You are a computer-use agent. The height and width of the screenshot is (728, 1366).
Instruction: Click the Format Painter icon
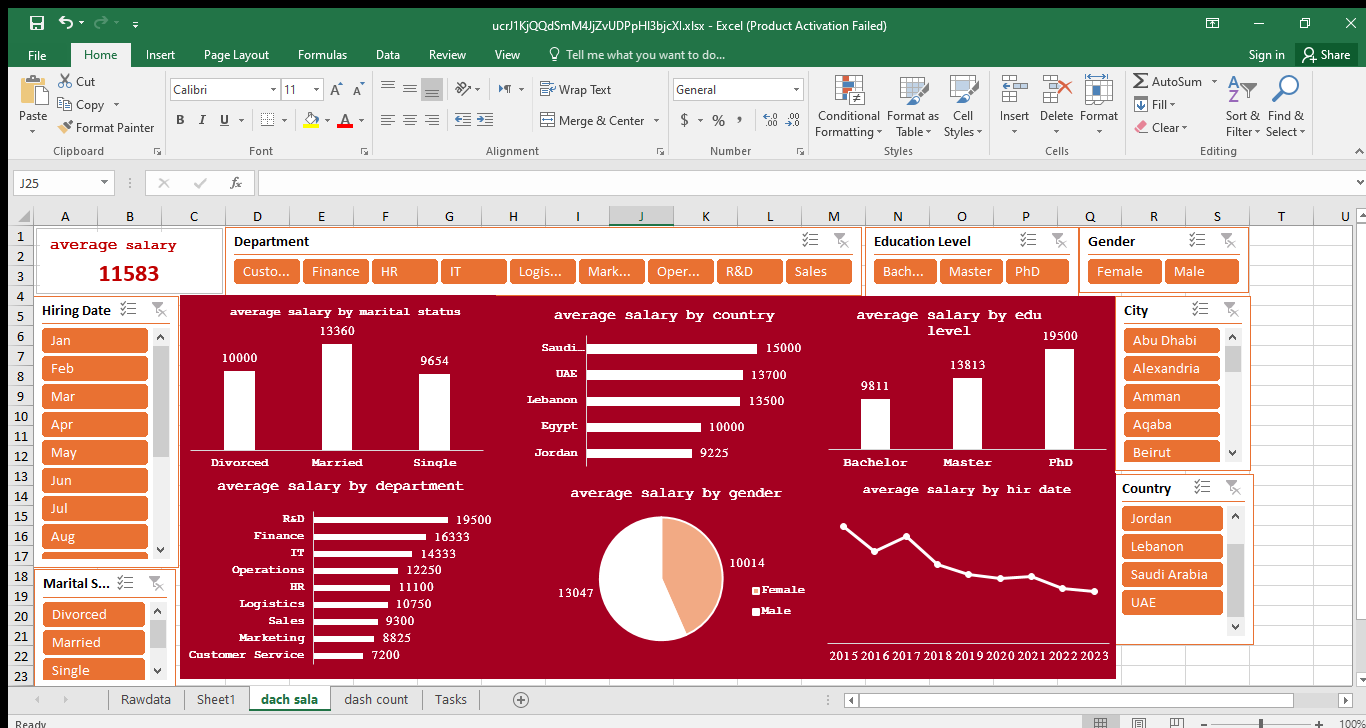66,128
